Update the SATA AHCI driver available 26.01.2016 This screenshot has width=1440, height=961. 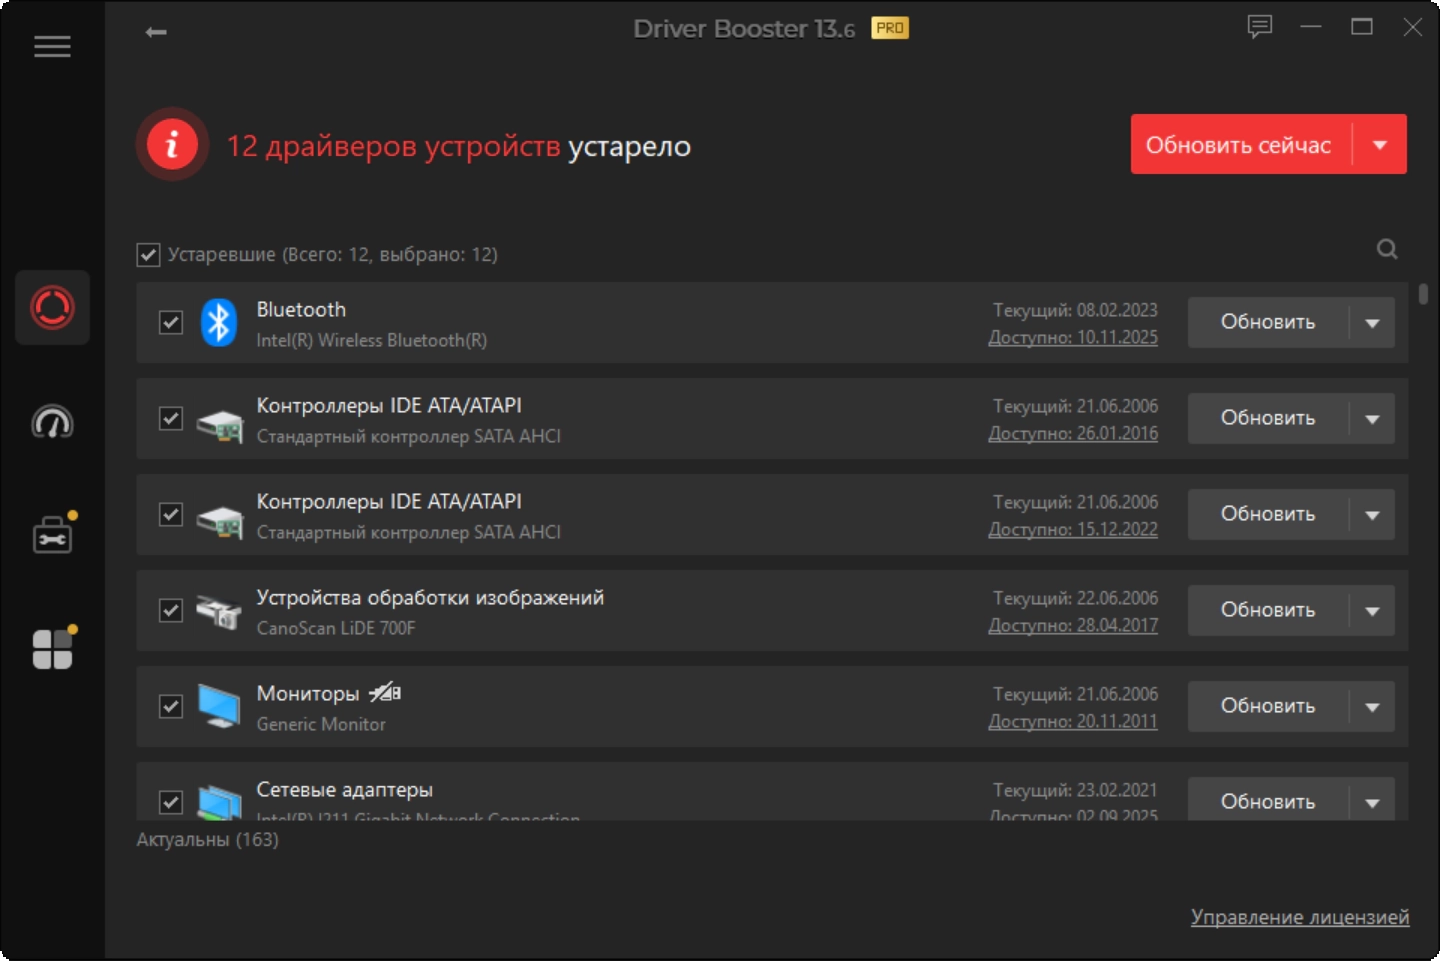[1268, 419]
